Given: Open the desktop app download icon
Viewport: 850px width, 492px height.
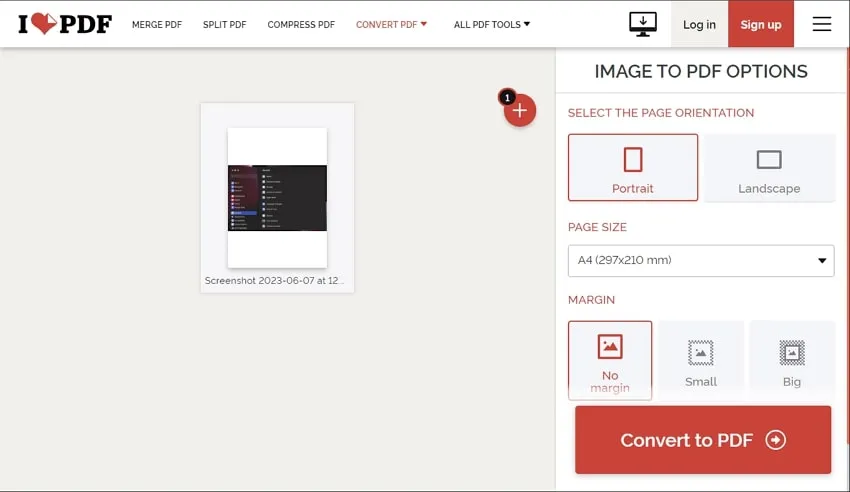Looking at the screenshot, I should pyautogui.click(x=643, y=24).
